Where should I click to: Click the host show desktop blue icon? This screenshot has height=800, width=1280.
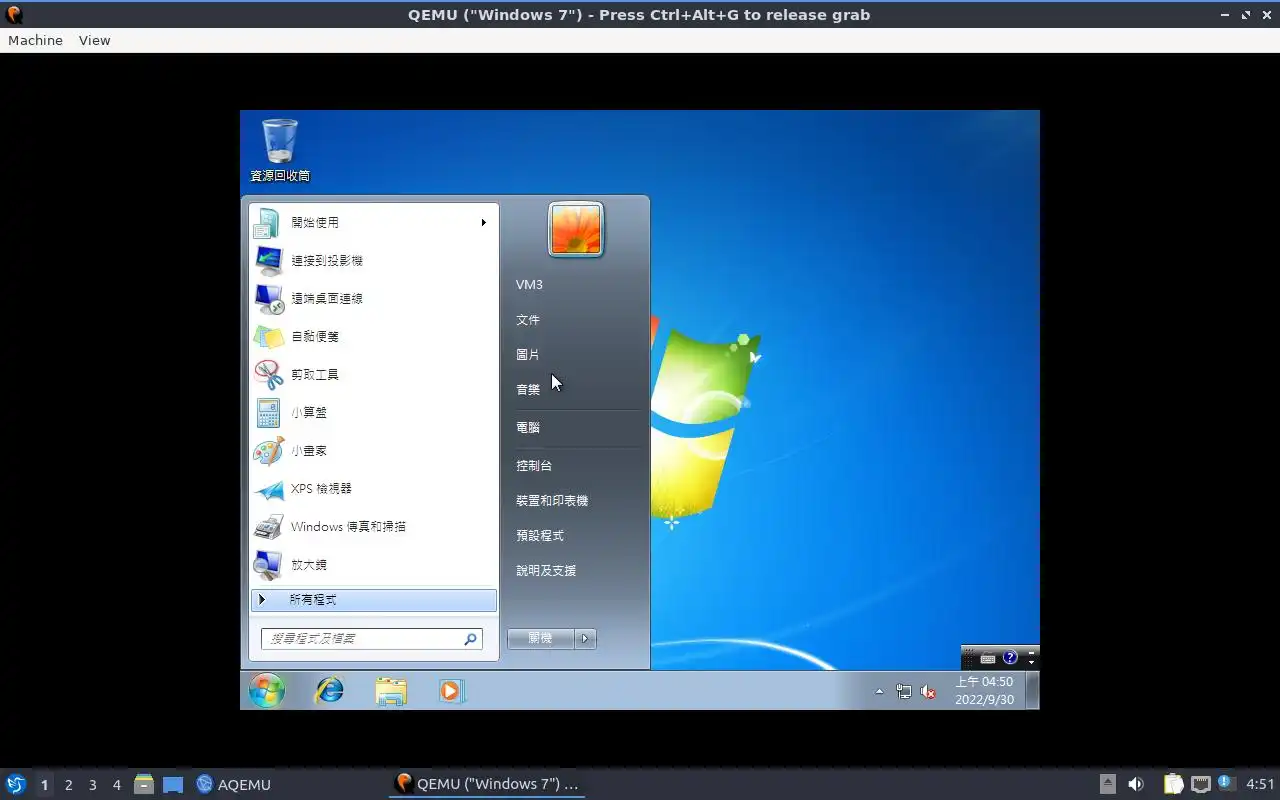pos(173,784)
